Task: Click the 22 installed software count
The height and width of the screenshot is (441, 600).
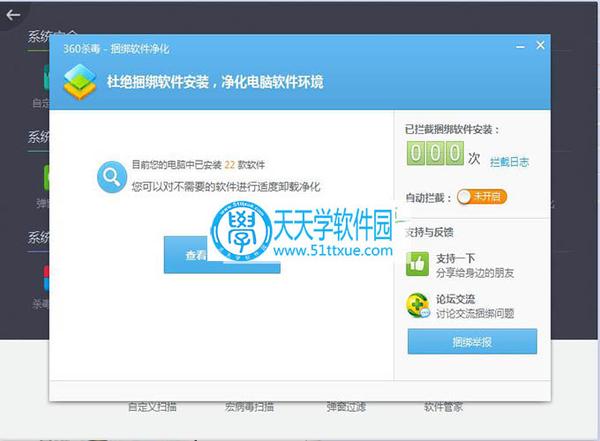Action: (230, 165)
